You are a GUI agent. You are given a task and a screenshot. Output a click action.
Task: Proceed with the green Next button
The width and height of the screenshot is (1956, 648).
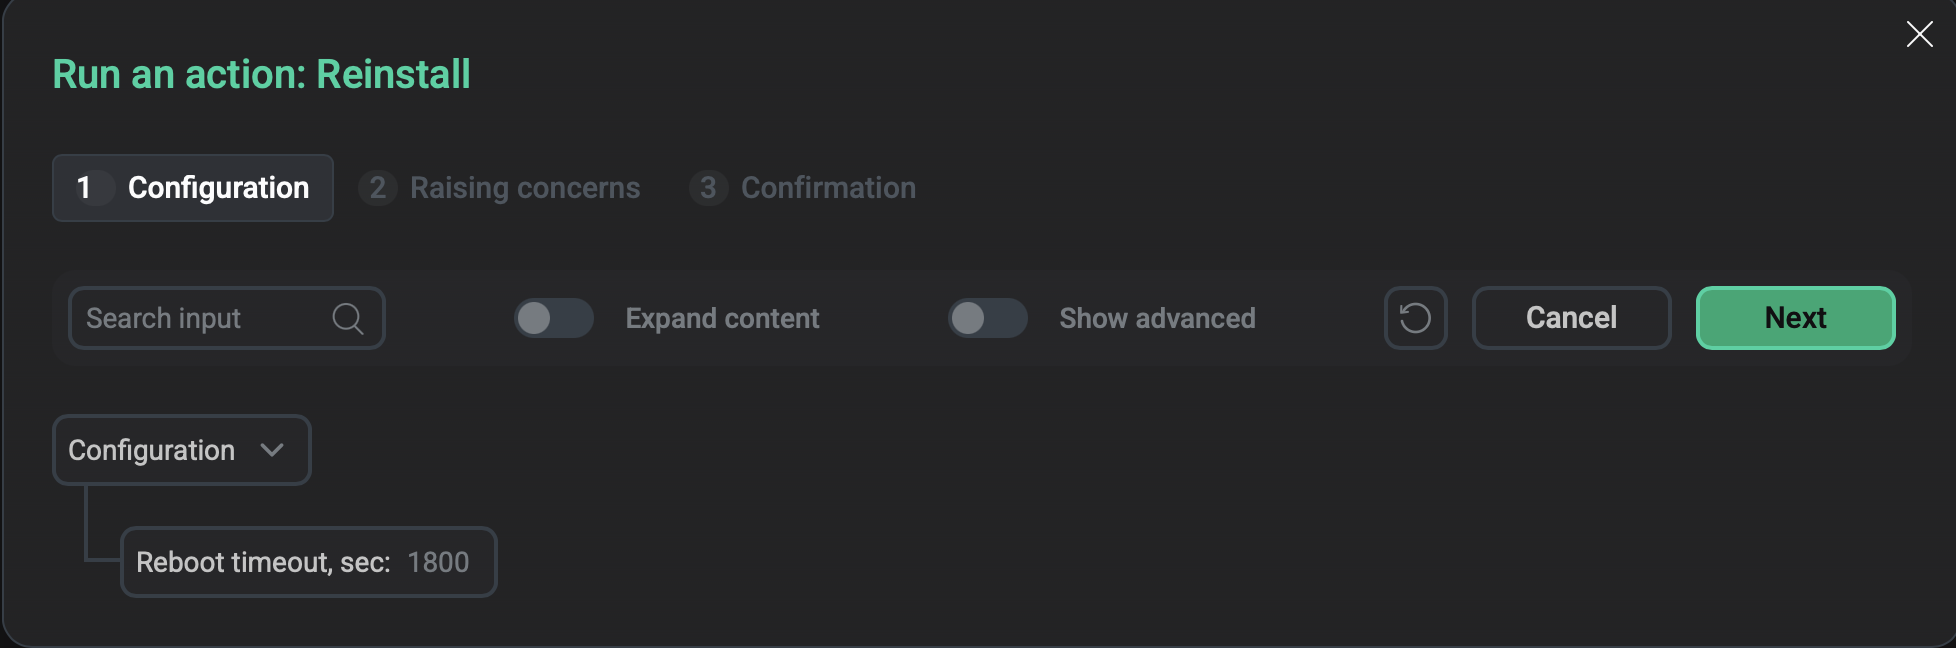[1795, 318]
